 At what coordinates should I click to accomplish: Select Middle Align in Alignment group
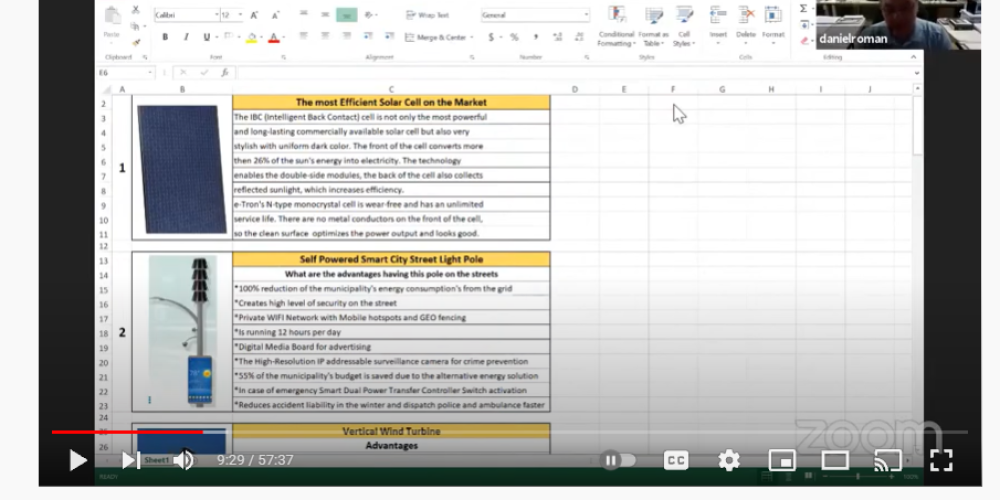(x=325, y=15)
